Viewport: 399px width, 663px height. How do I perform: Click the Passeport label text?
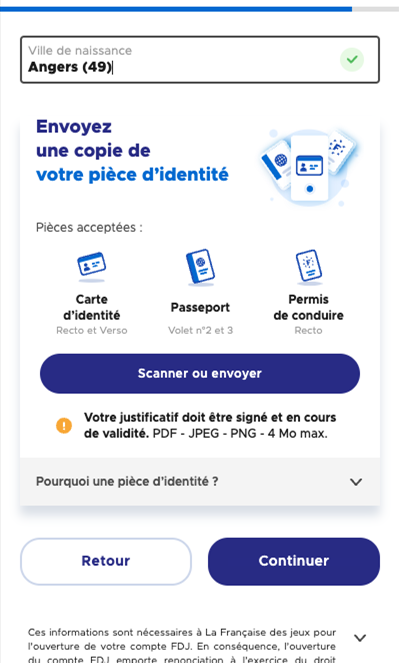[200, 307]
